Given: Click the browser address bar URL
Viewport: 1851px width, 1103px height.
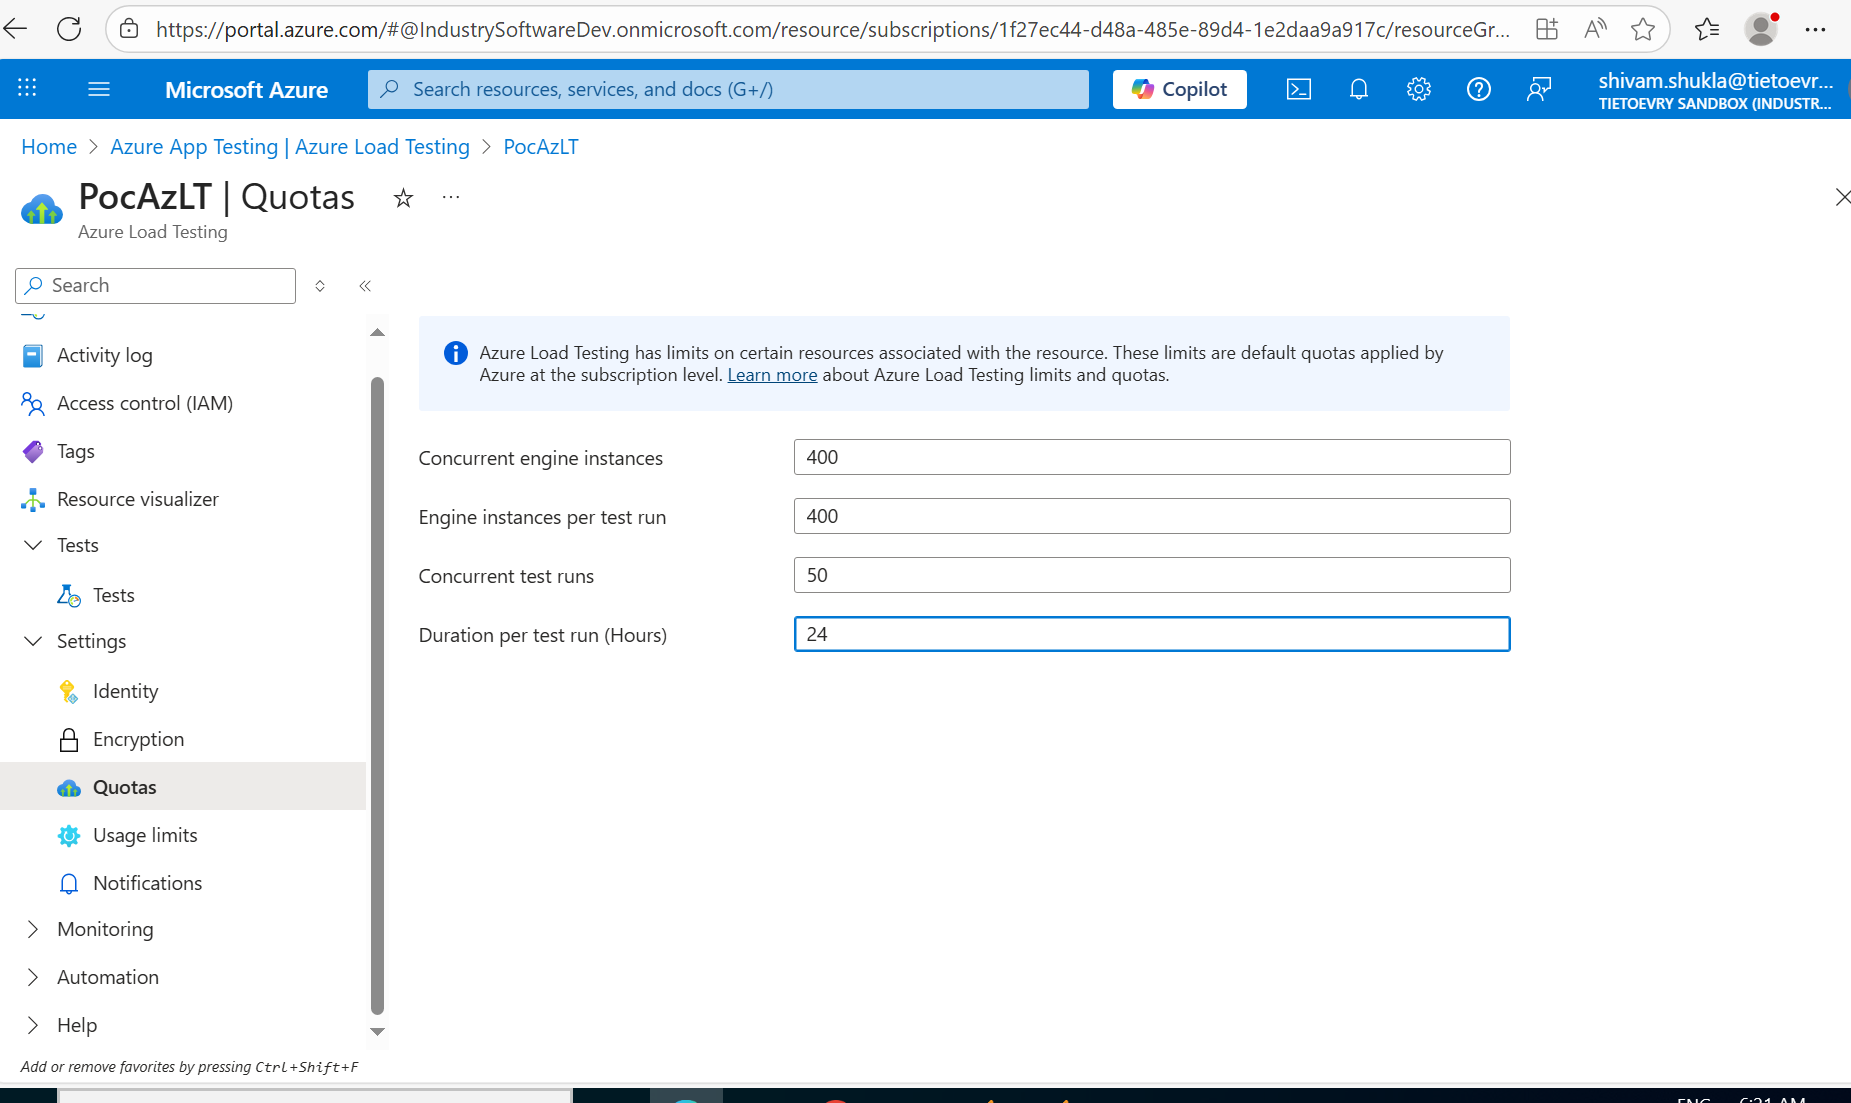Looking at the screenshot, I should (x=832, y=30).
